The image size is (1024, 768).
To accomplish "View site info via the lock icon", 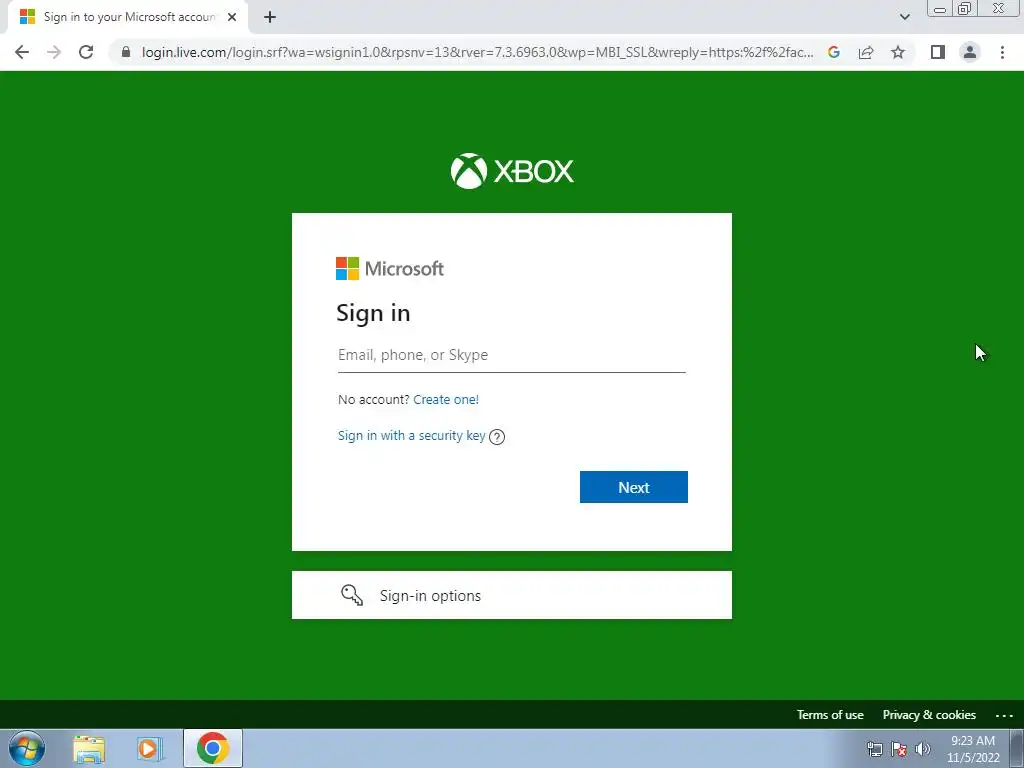I will coord(126,52).
